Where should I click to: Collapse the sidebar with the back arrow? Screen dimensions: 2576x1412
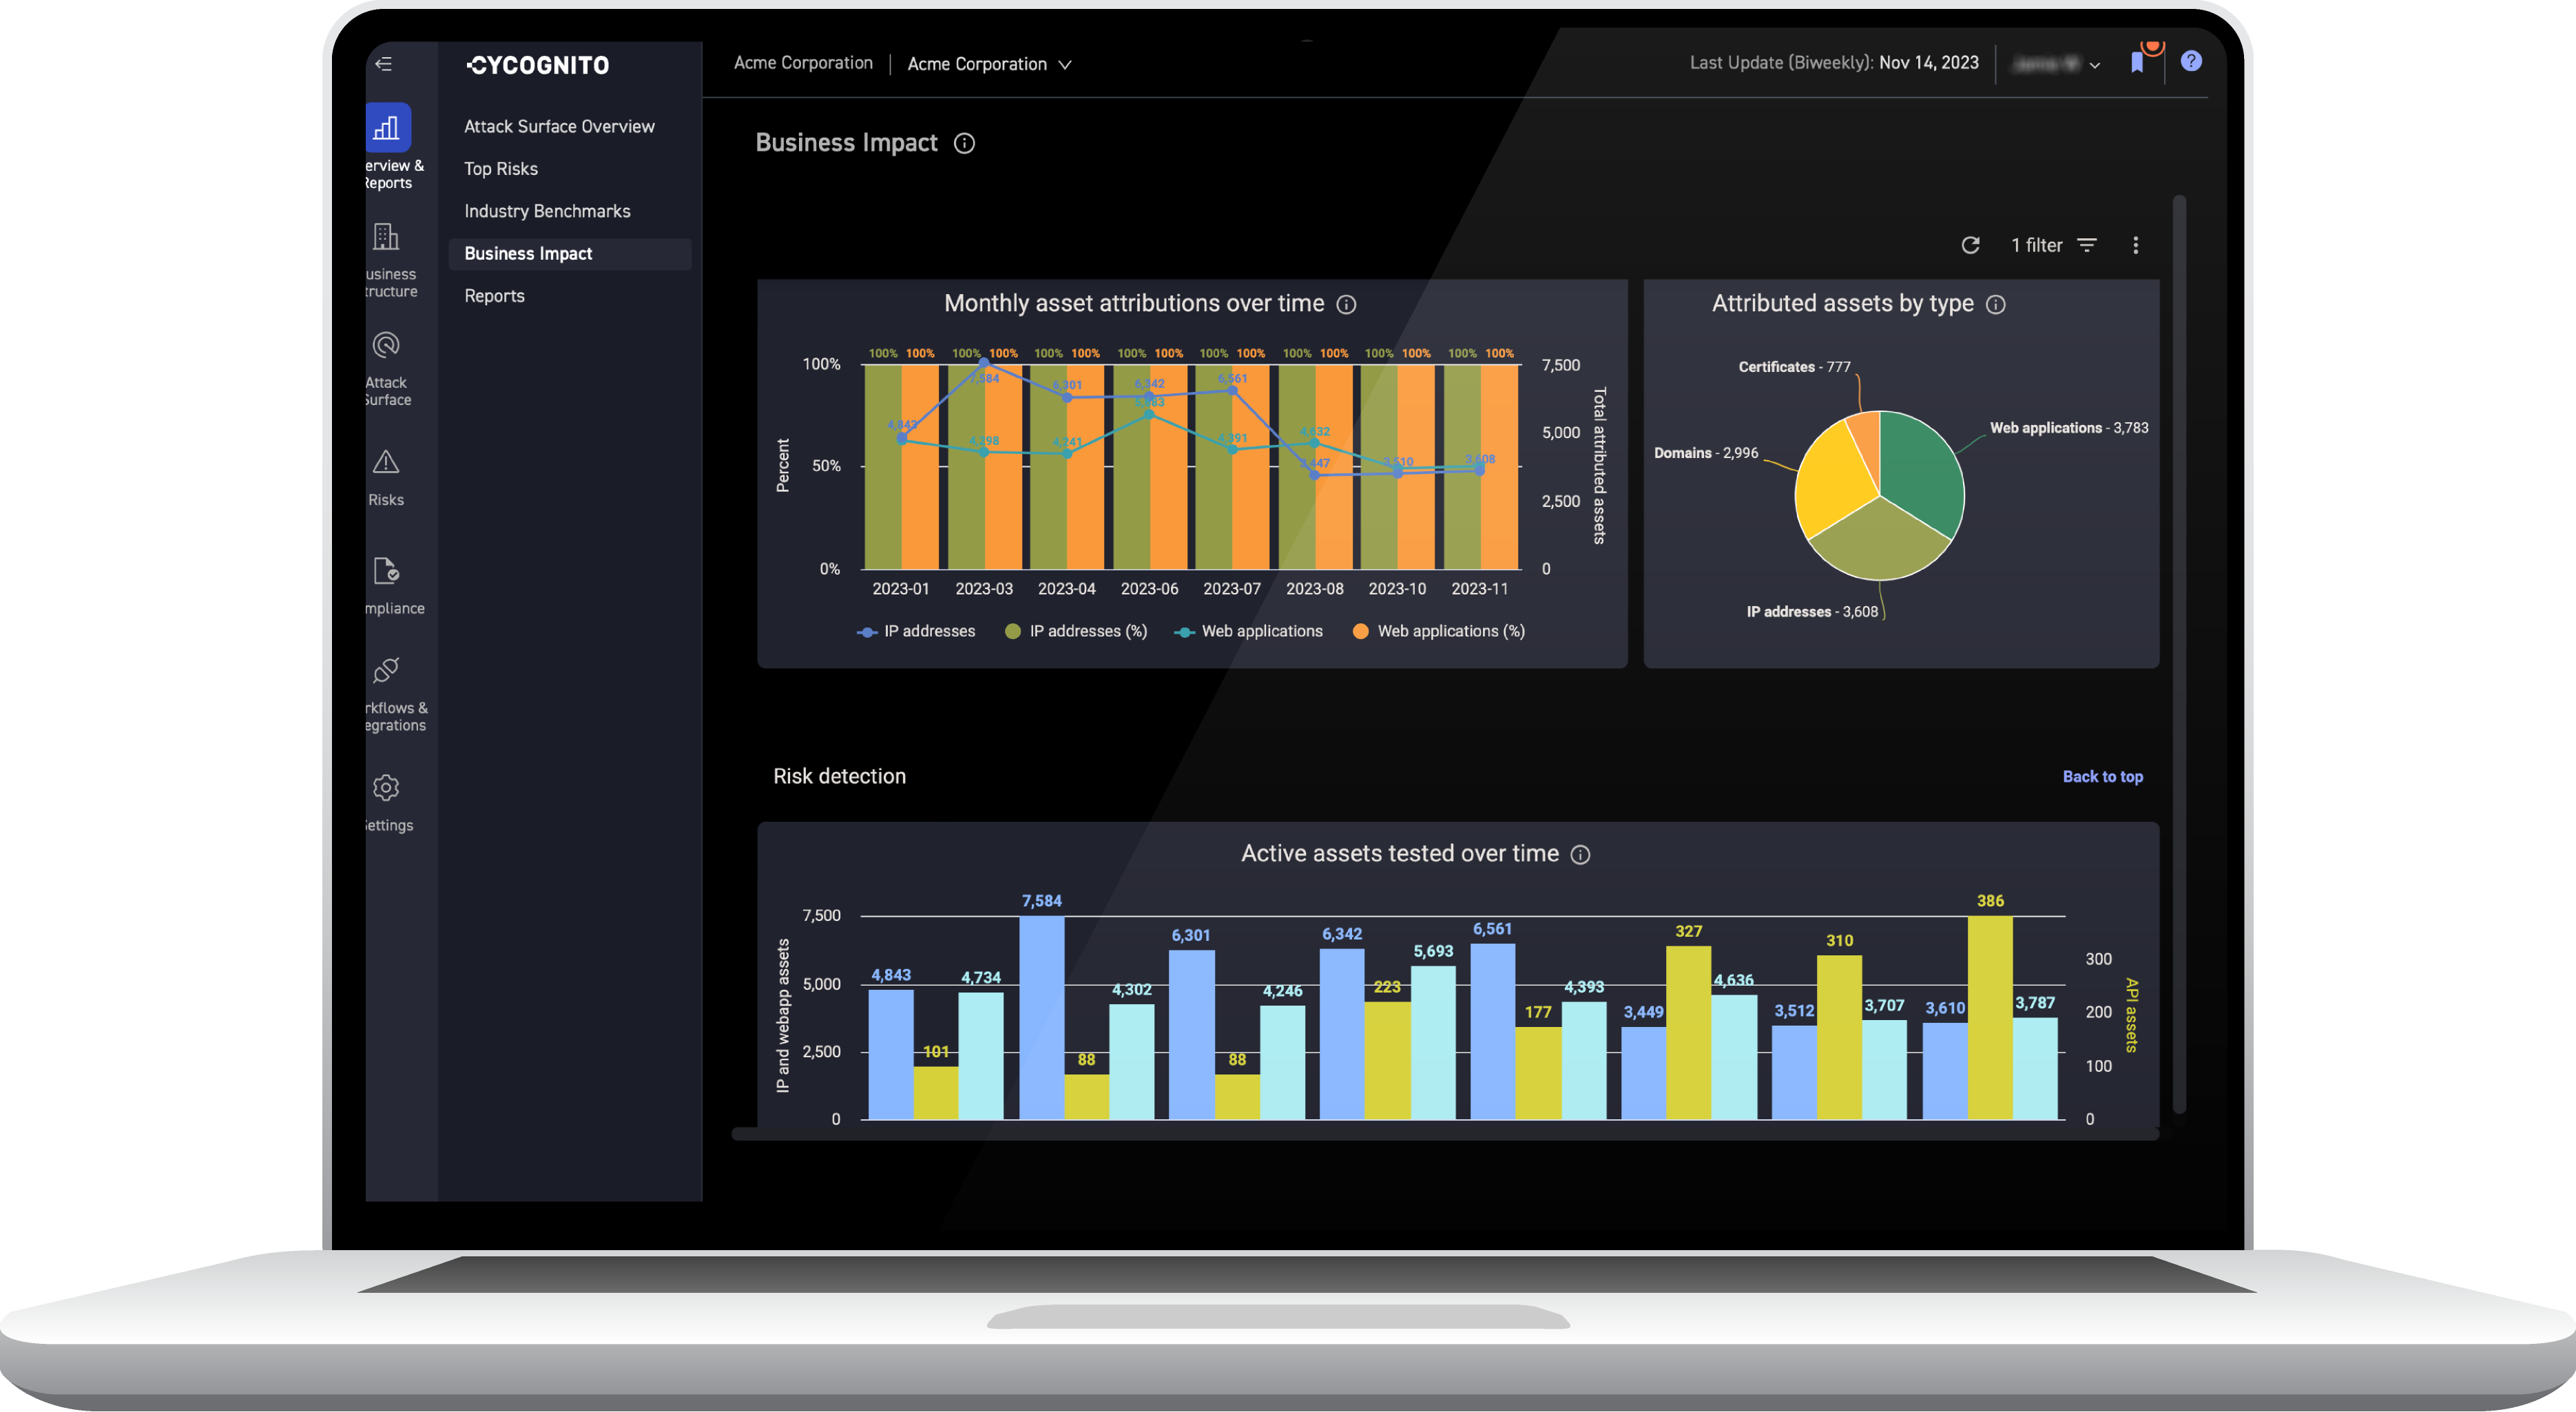pos(383,63)
